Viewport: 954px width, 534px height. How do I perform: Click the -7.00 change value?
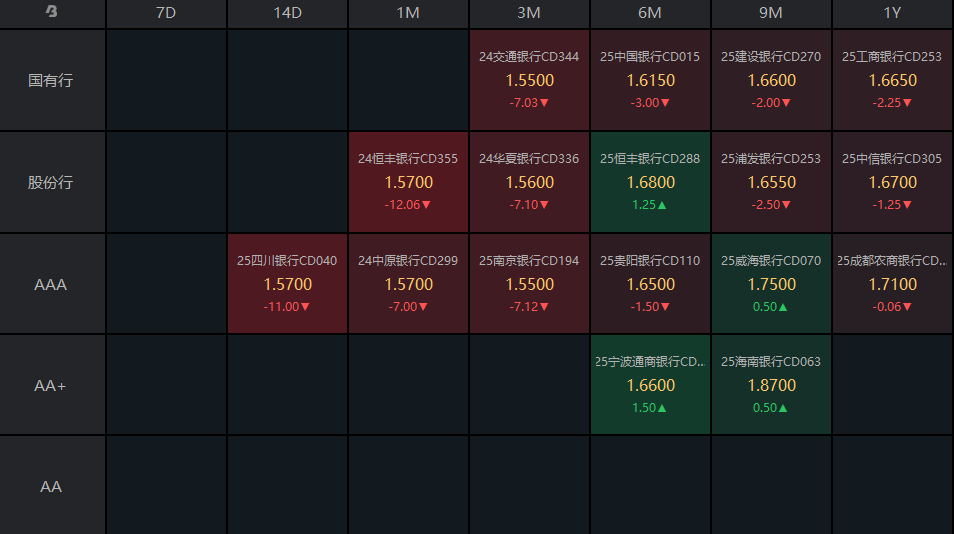(408, 307)
